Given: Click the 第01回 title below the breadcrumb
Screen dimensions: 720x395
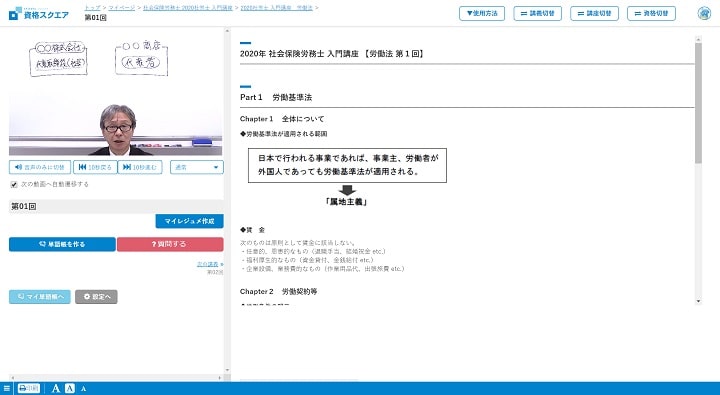Looking at the screenshot, I should point(96,17).
